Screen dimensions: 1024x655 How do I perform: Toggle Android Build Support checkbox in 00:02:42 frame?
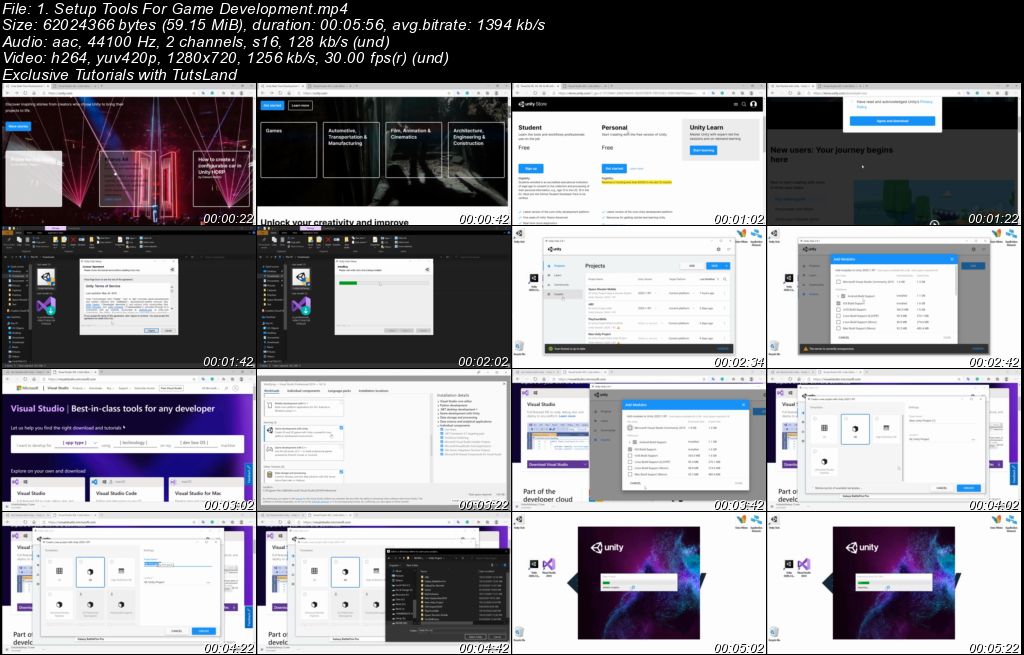tap(843, 296)
